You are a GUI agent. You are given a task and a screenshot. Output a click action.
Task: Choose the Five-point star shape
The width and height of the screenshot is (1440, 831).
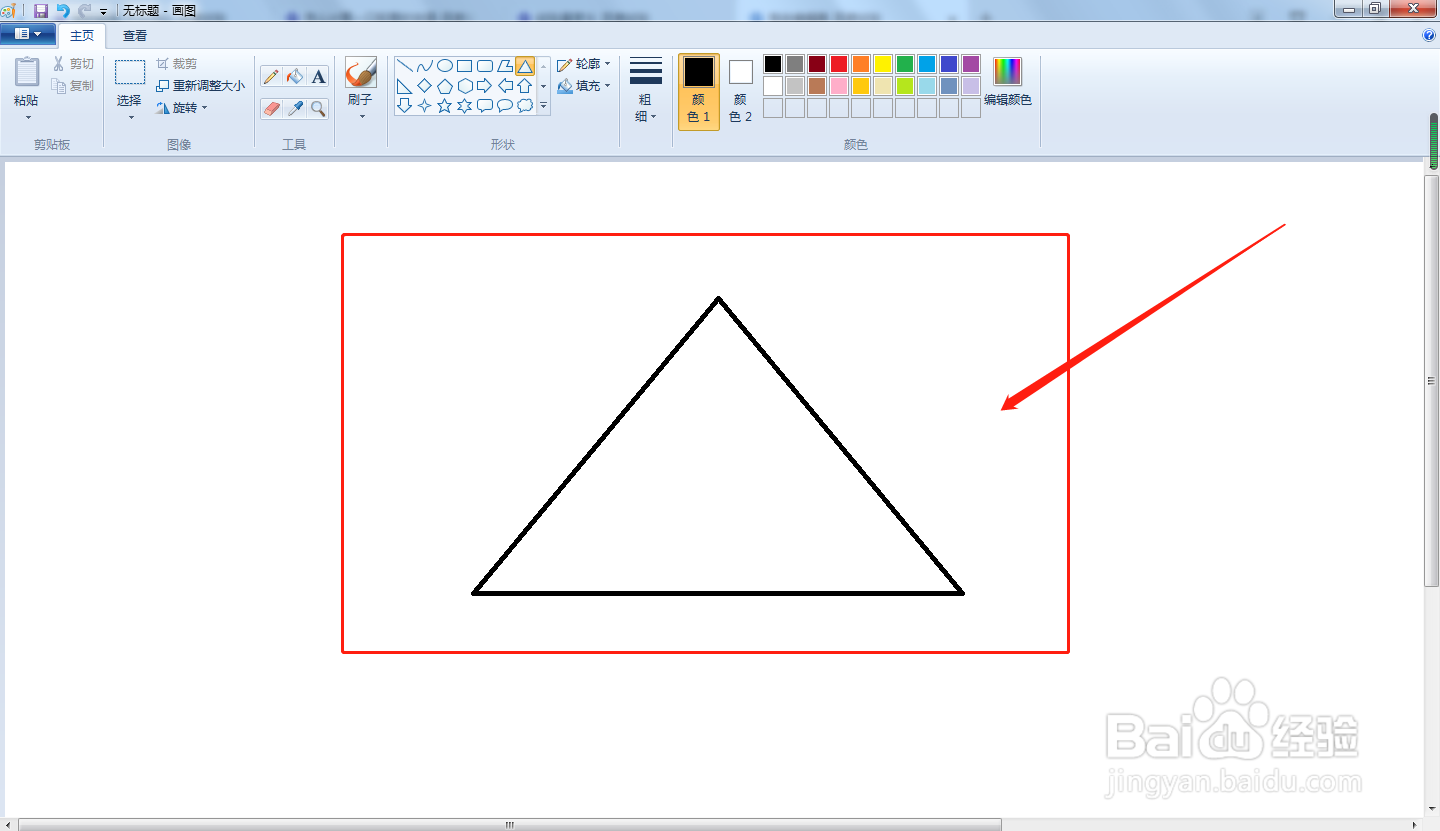pos(445,105)
